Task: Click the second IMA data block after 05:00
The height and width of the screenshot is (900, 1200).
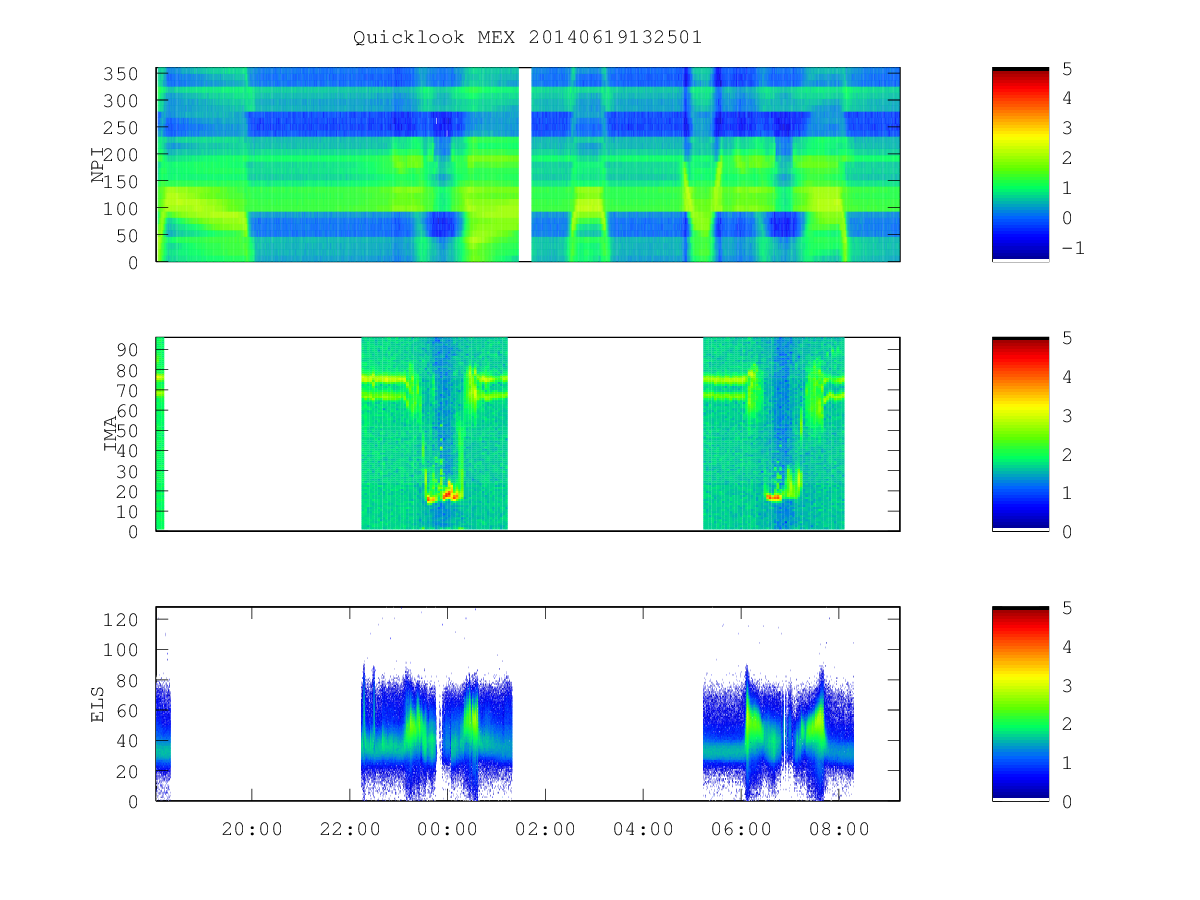Action: [774, 433]
